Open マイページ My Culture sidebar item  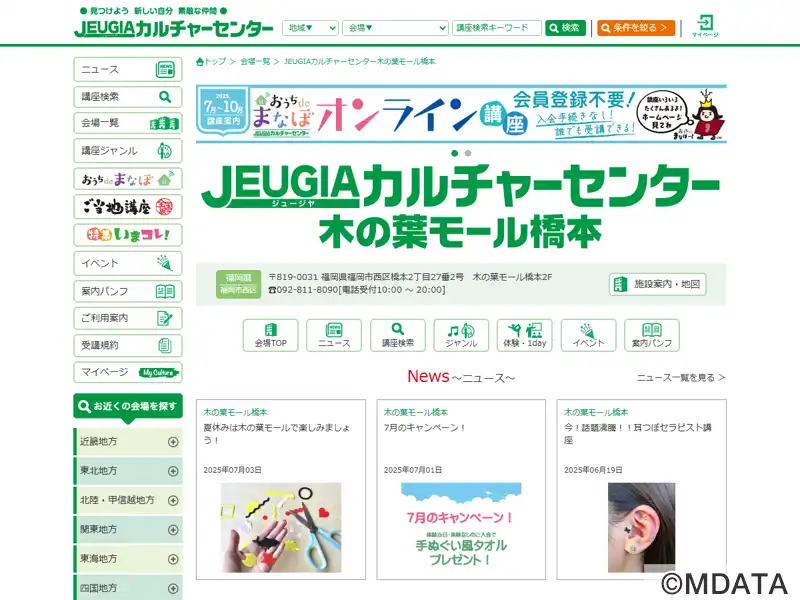[128, 372]
